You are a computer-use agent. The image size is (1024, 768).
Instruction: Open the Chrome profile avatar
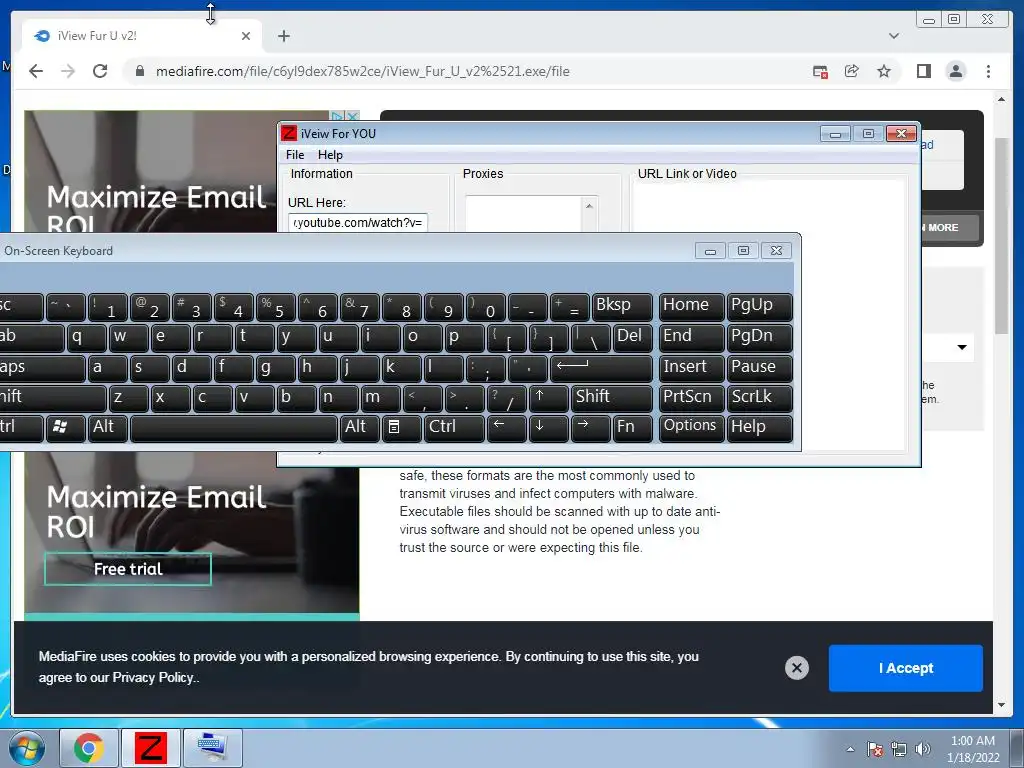(x=956, y=71)
